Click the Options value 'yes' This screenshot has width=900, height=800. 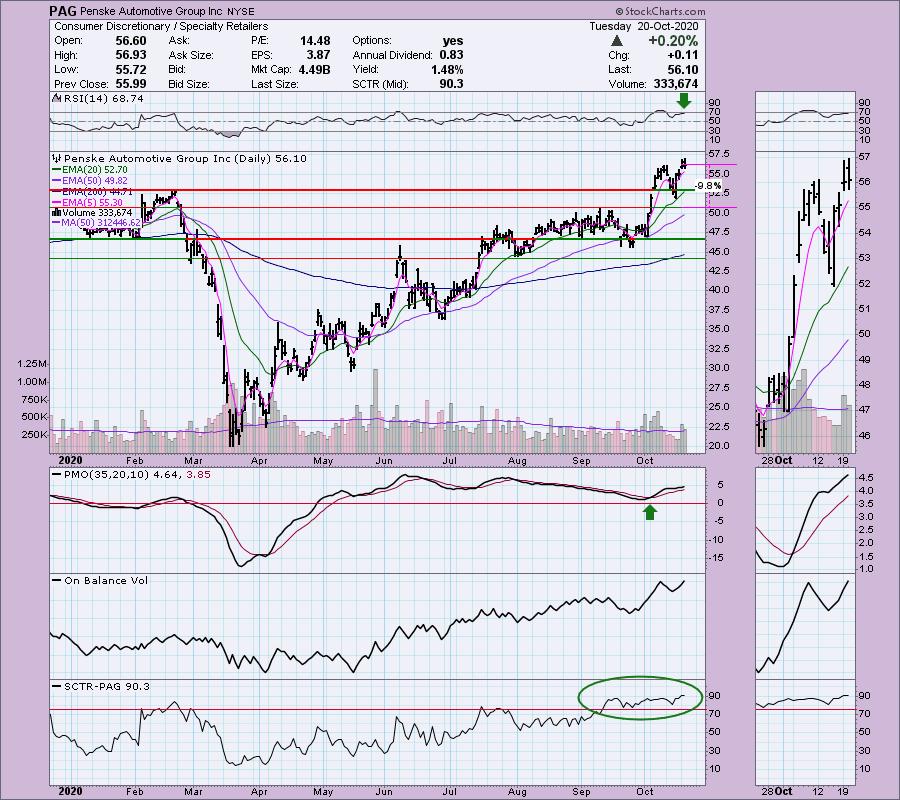pos(453,41)
